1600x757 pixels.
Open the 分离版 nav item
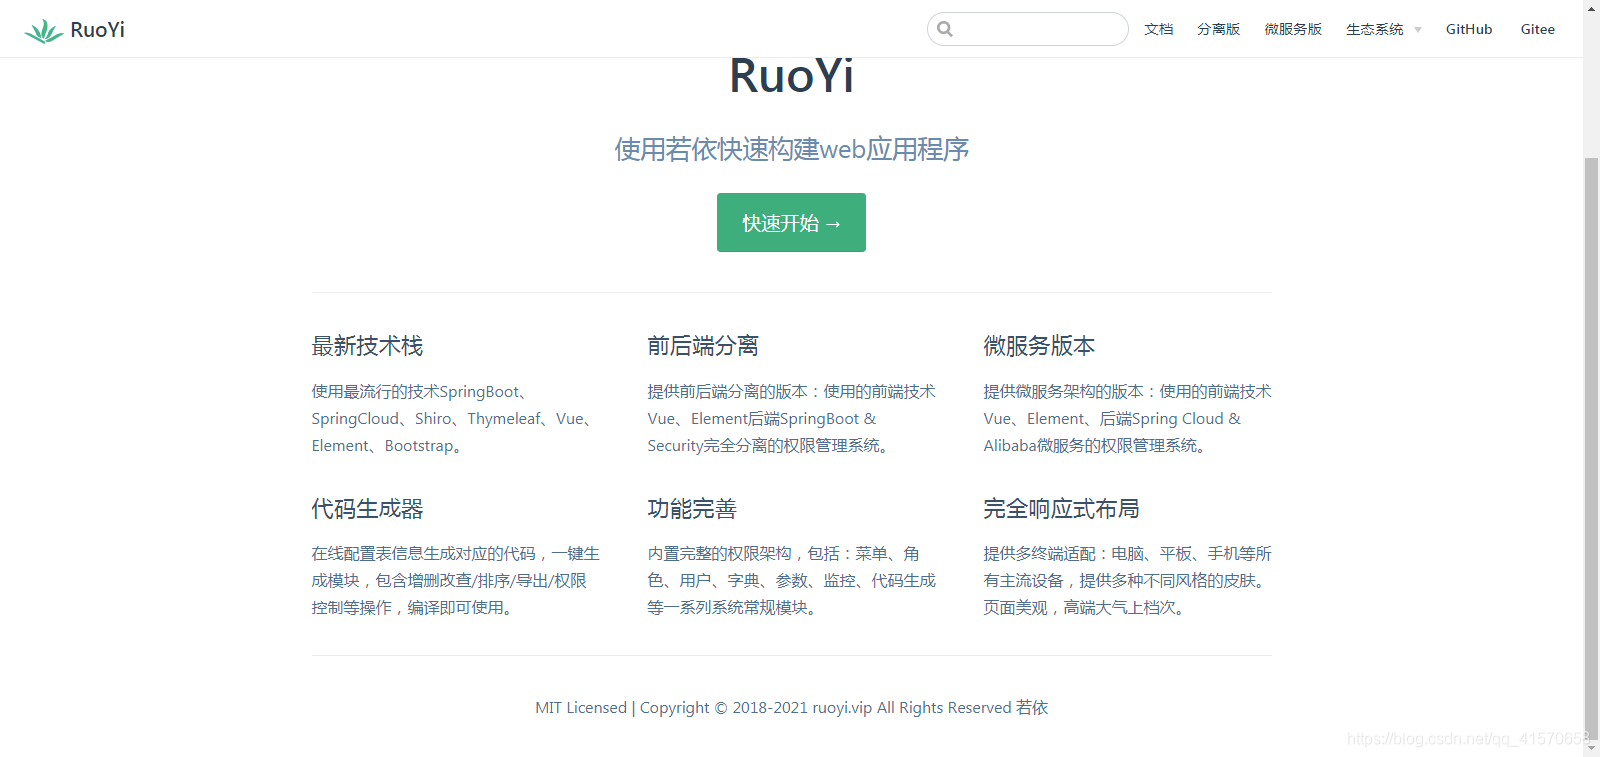click(x=1218, y=29)
